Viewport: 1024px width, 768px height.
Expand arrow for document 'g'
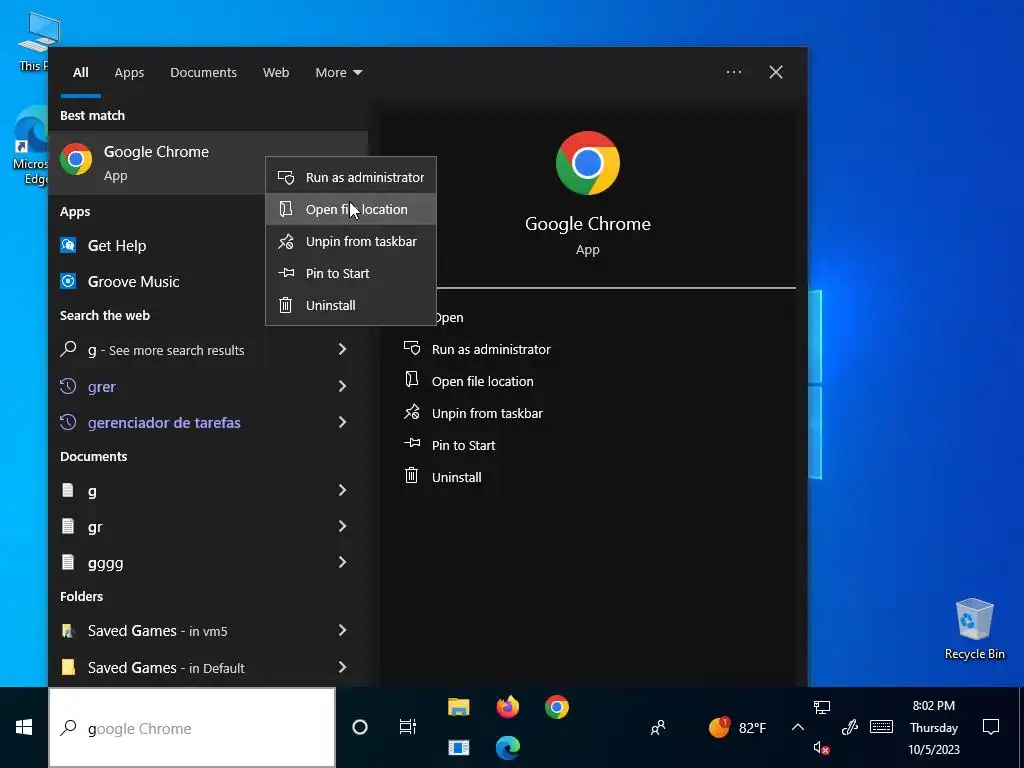(342, 490)
